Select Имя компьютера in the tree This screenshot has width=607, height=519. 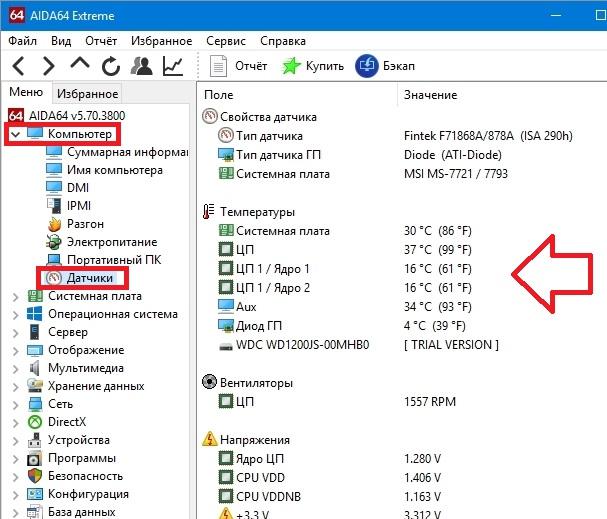click(x=105, y=170)
